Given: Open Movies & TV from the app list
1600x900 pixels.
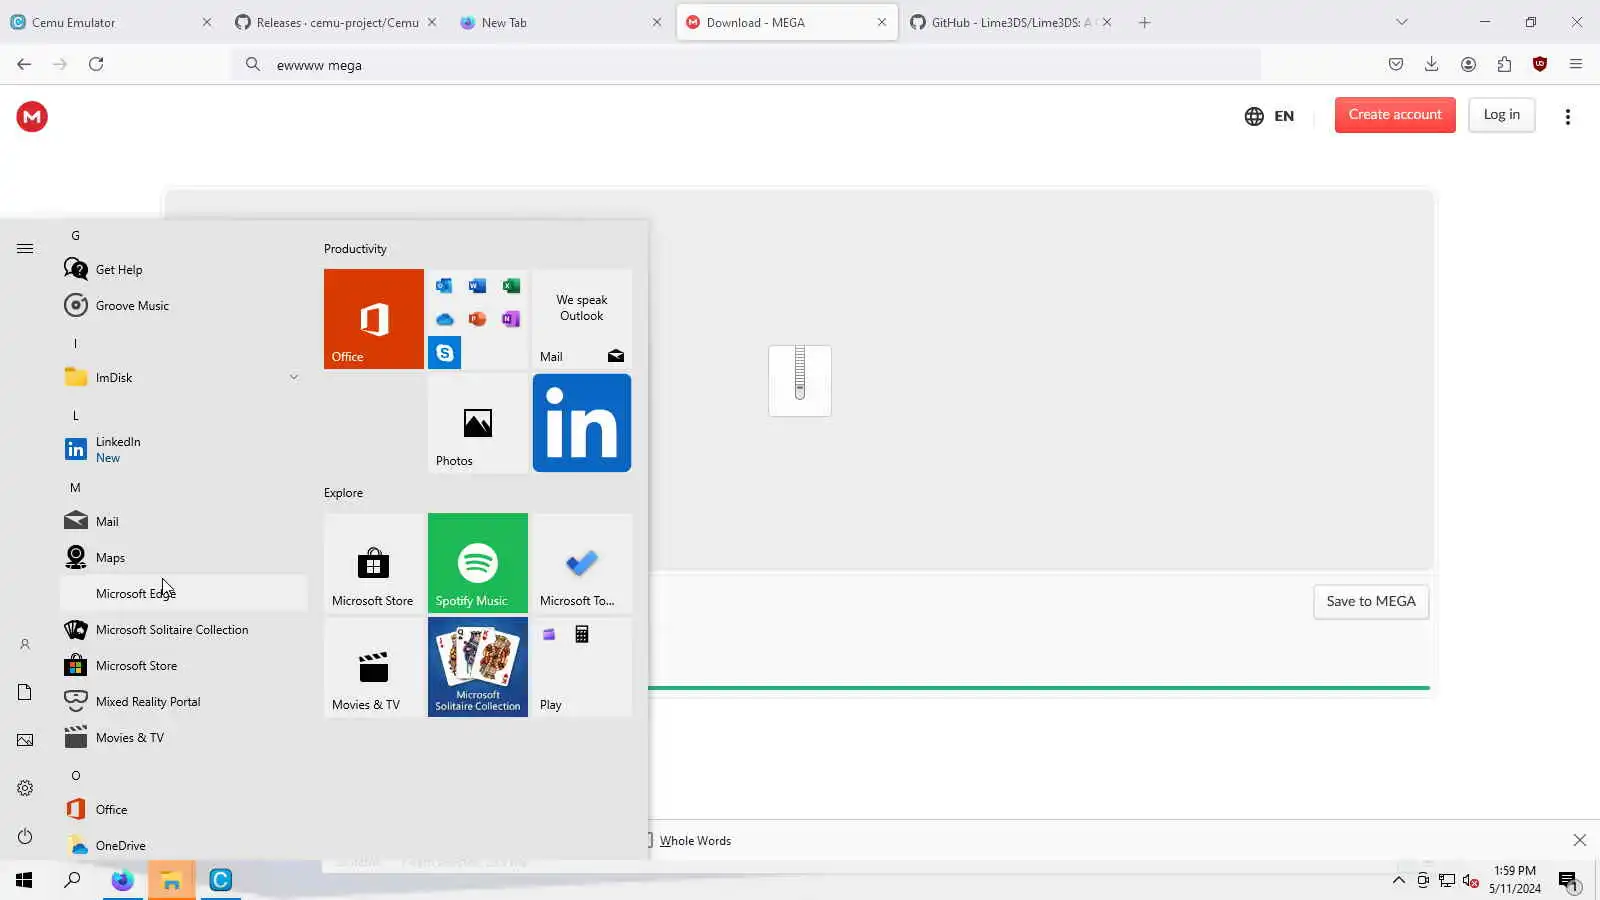Looking at the screenshot, I should (184, 737).
